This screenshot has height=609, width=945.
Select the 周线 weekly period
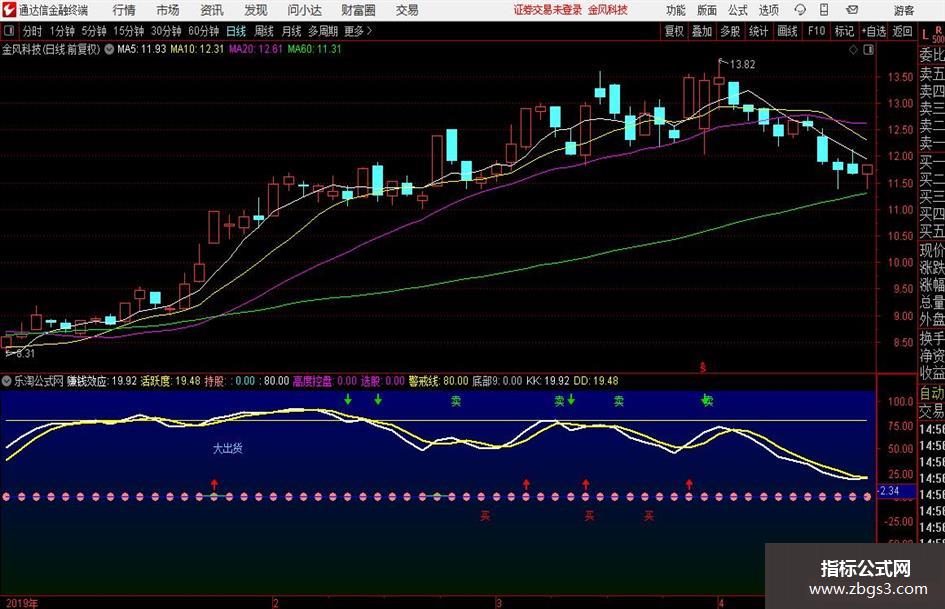264,31
